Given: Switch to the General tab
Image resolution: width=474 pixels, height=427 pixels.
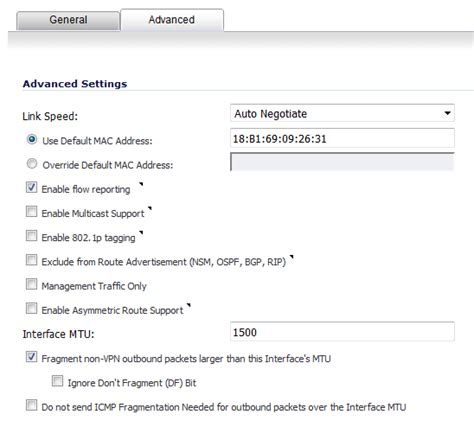Looking at the screenshot, I should point(68,20).
